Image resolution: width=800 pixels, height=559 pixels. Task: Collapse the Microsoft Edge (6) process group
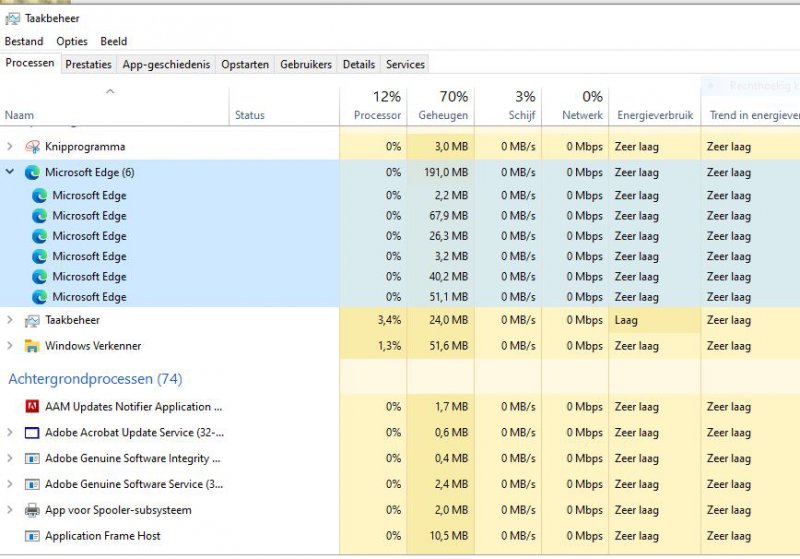10,173
